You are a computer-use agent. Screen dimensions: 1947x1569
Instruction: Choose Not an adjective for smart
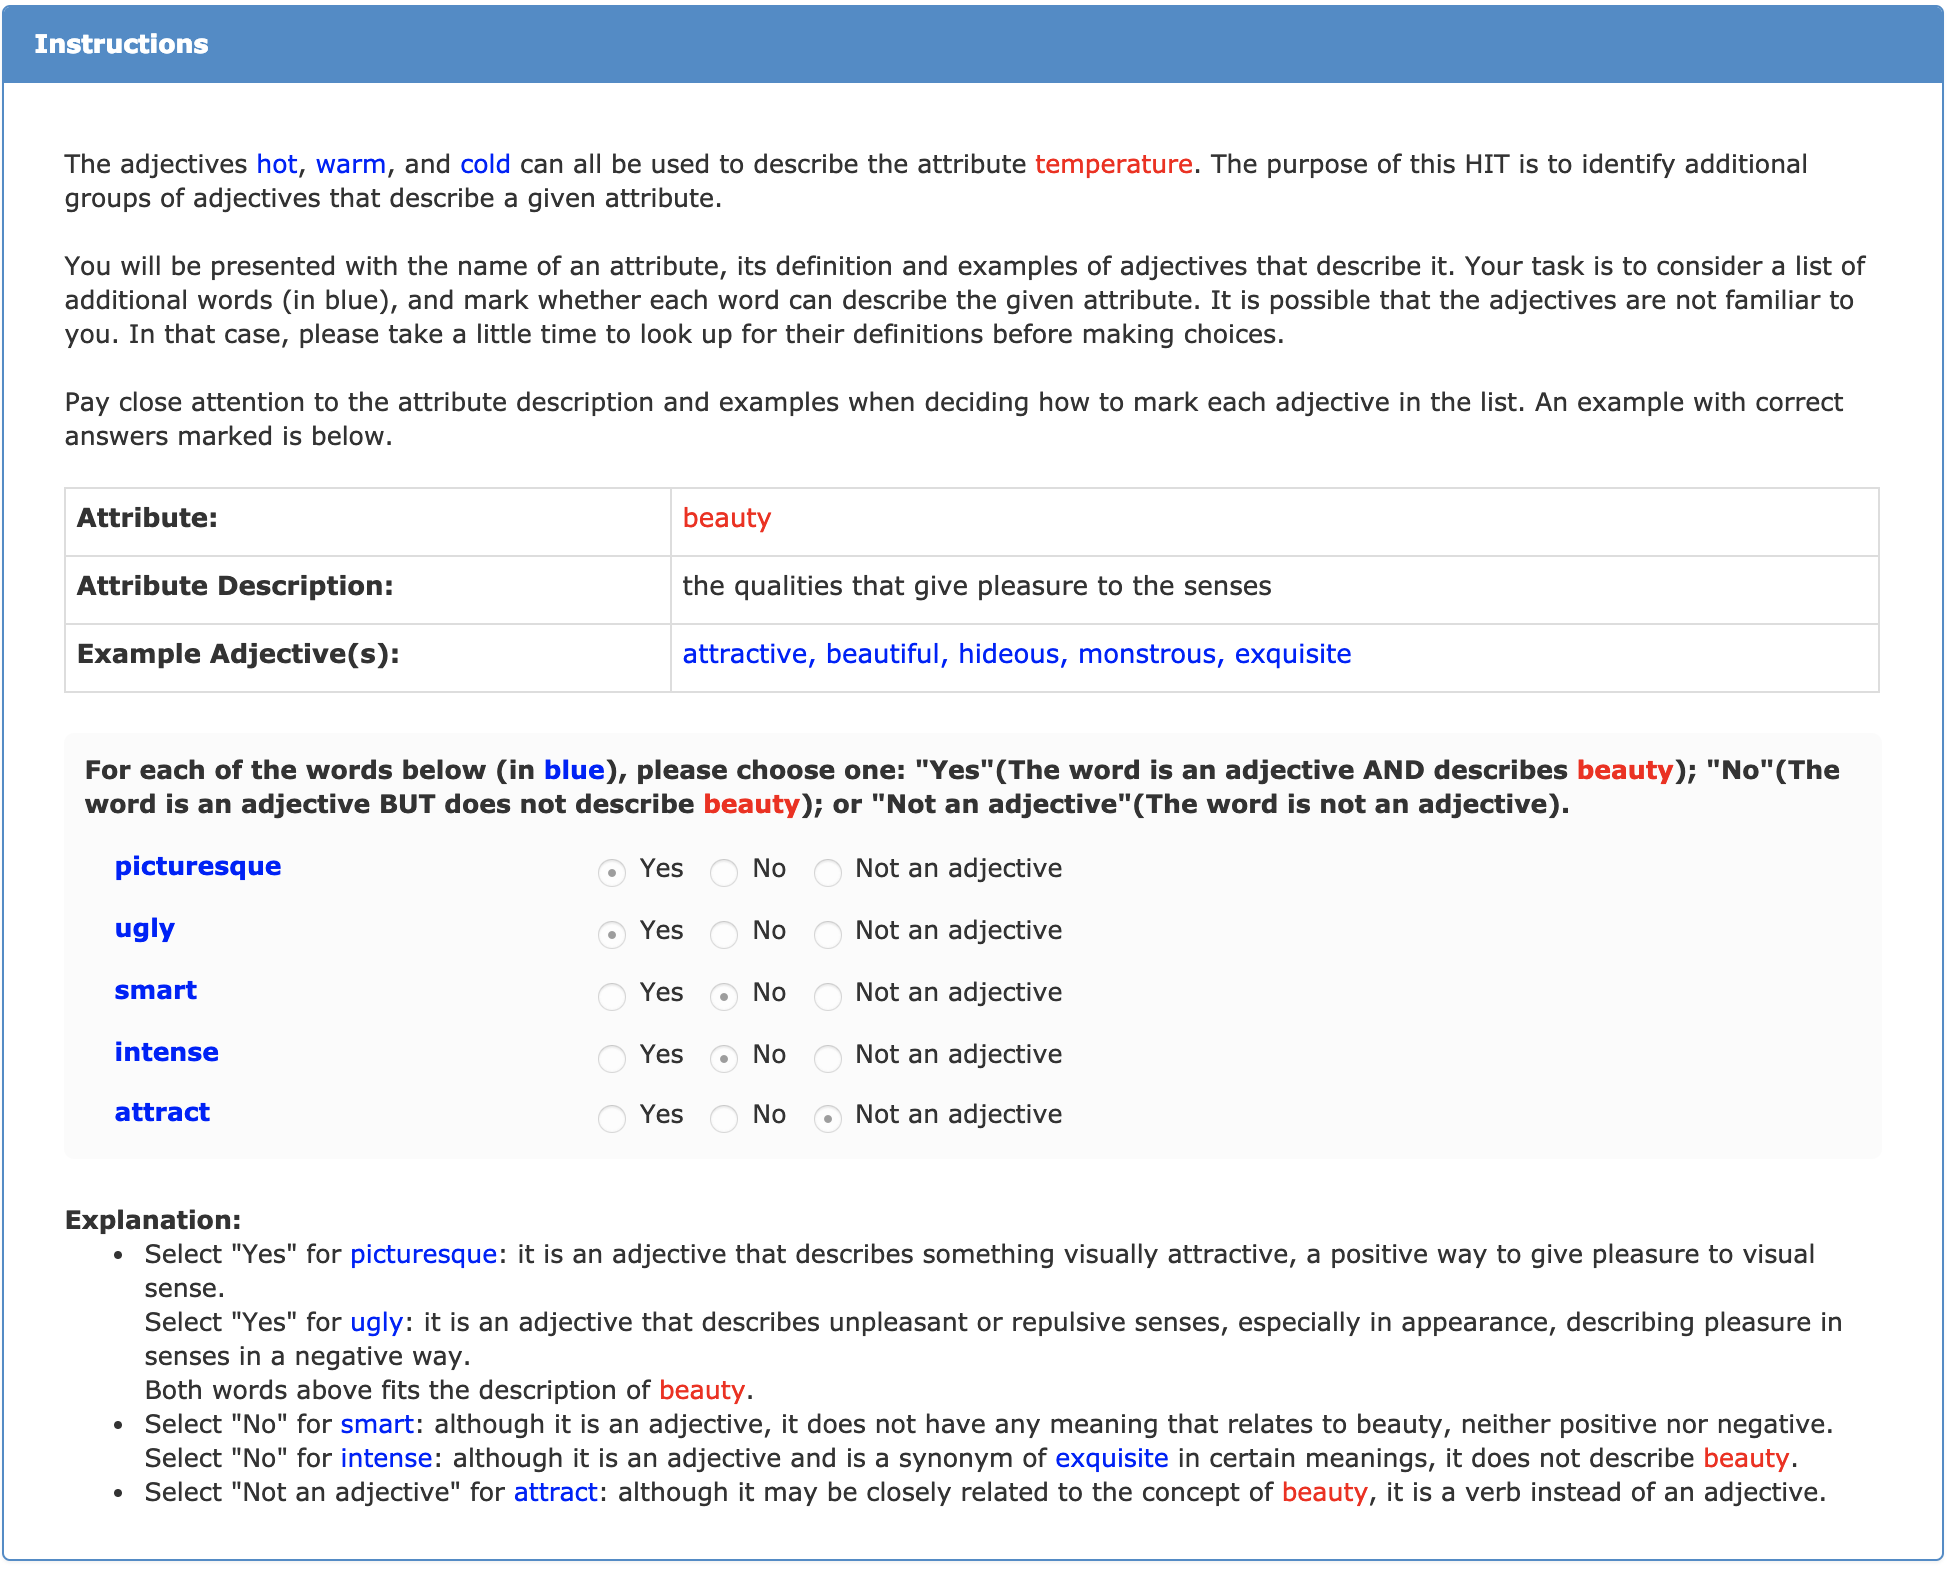coord(828,996)
